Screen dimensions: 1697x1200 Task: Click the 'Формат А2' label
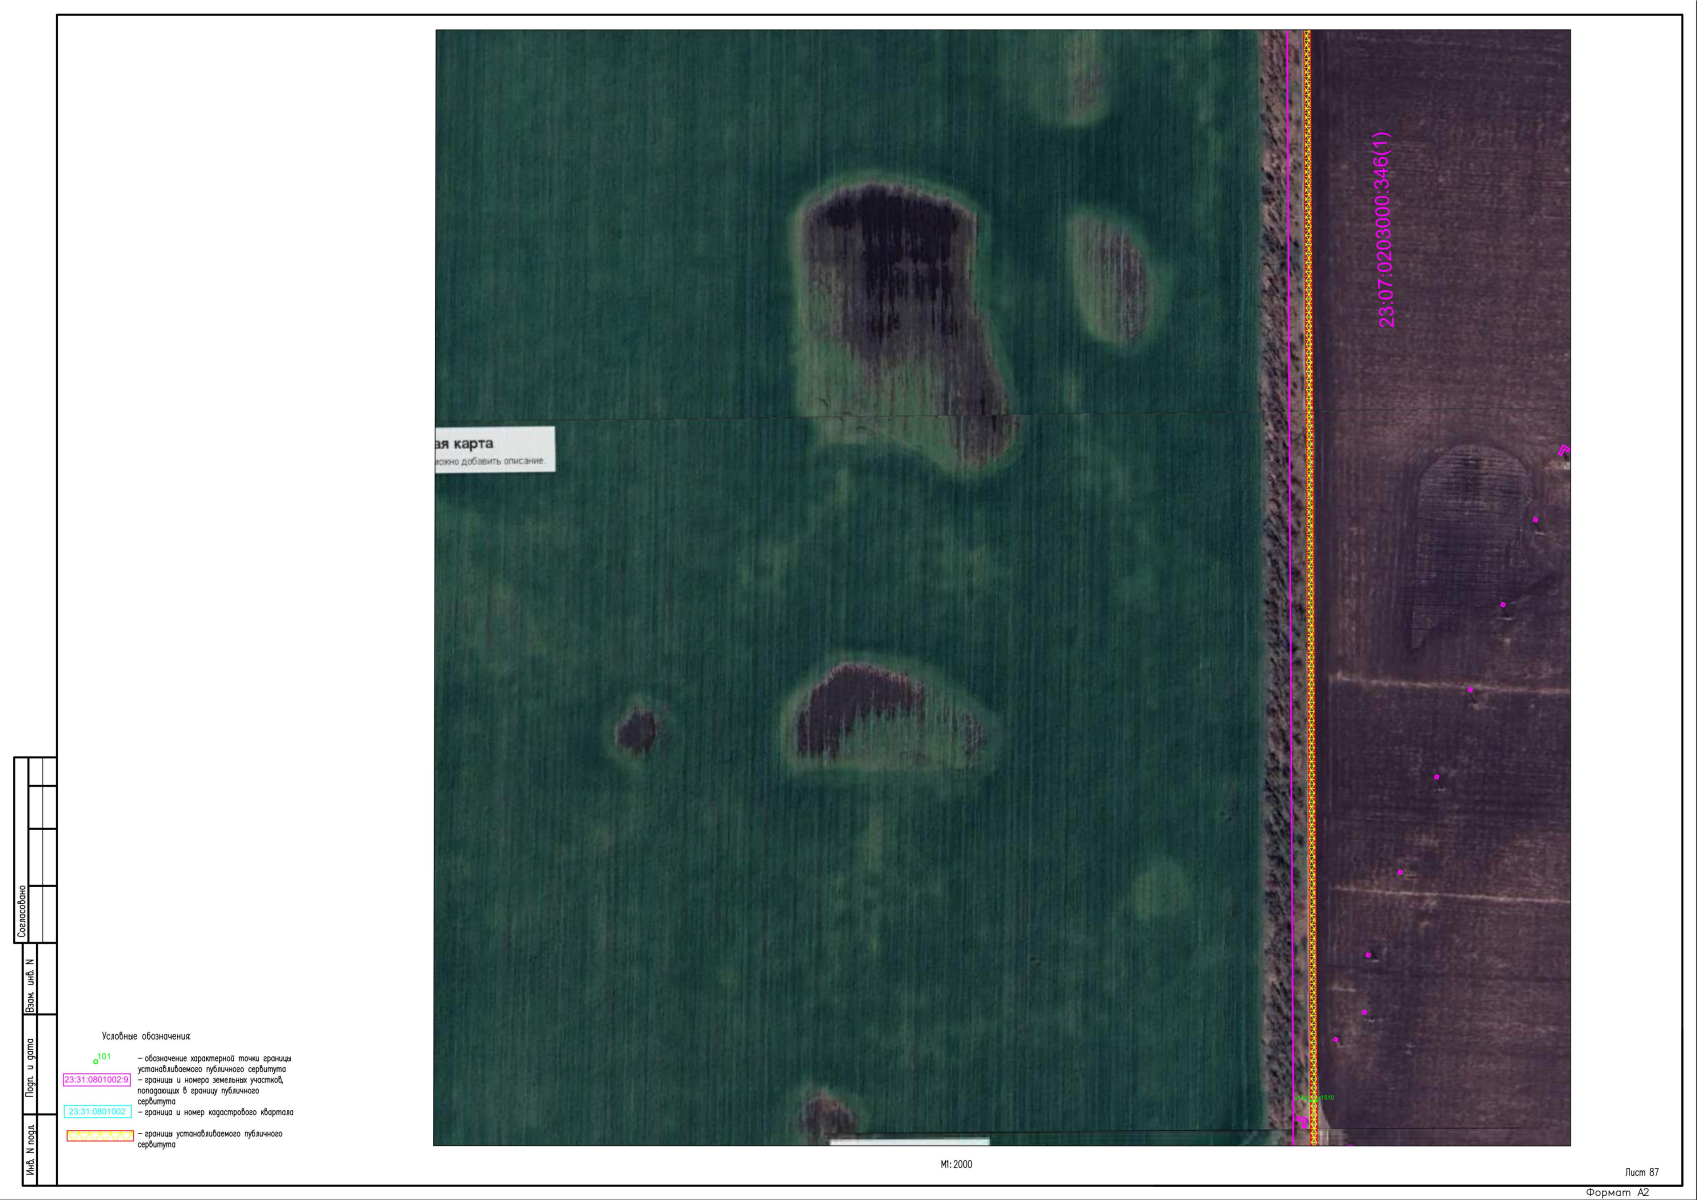pos(1617,1192)
